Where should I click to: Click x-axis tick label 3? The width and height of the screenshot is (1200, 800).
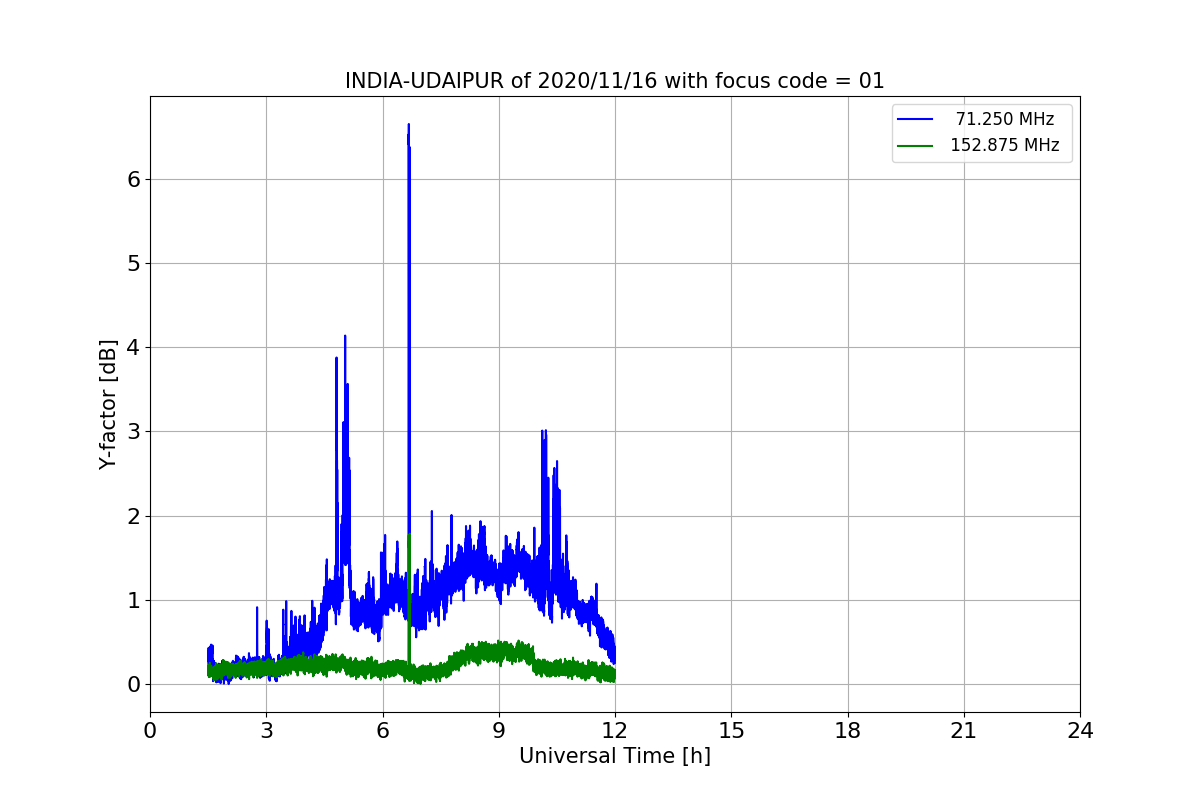click(x=266, y=731)
